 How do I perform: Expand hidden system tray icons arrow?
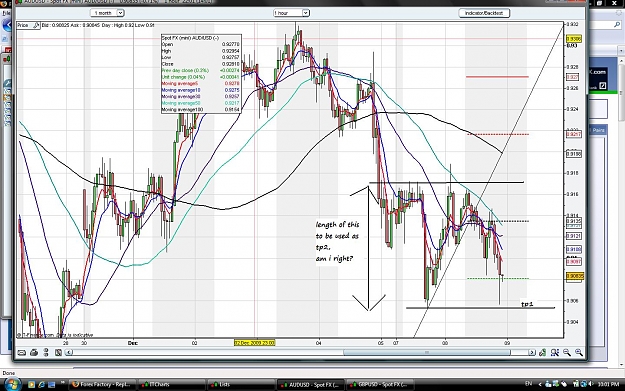coord(540,384)
